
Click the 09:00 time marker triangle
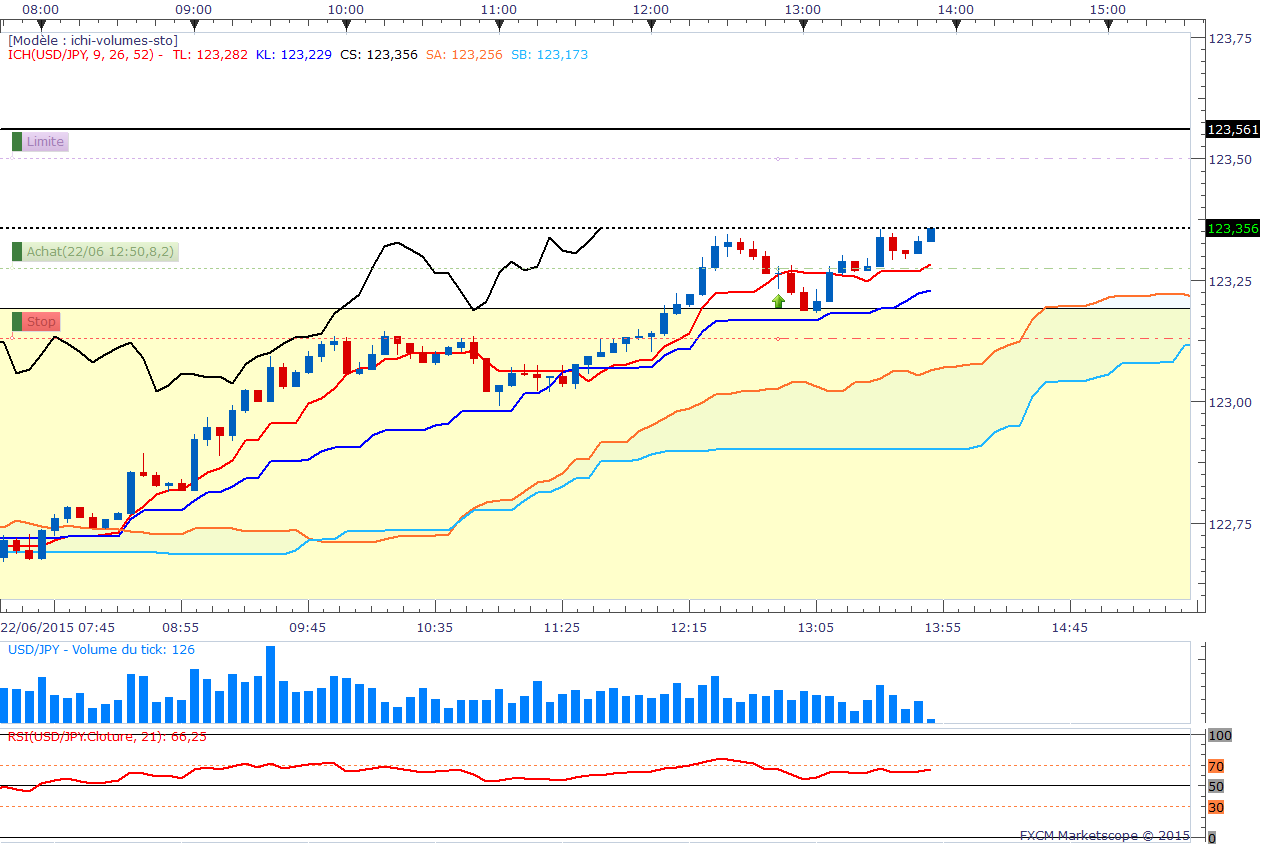pyautogui.click(x=193, y=25)
